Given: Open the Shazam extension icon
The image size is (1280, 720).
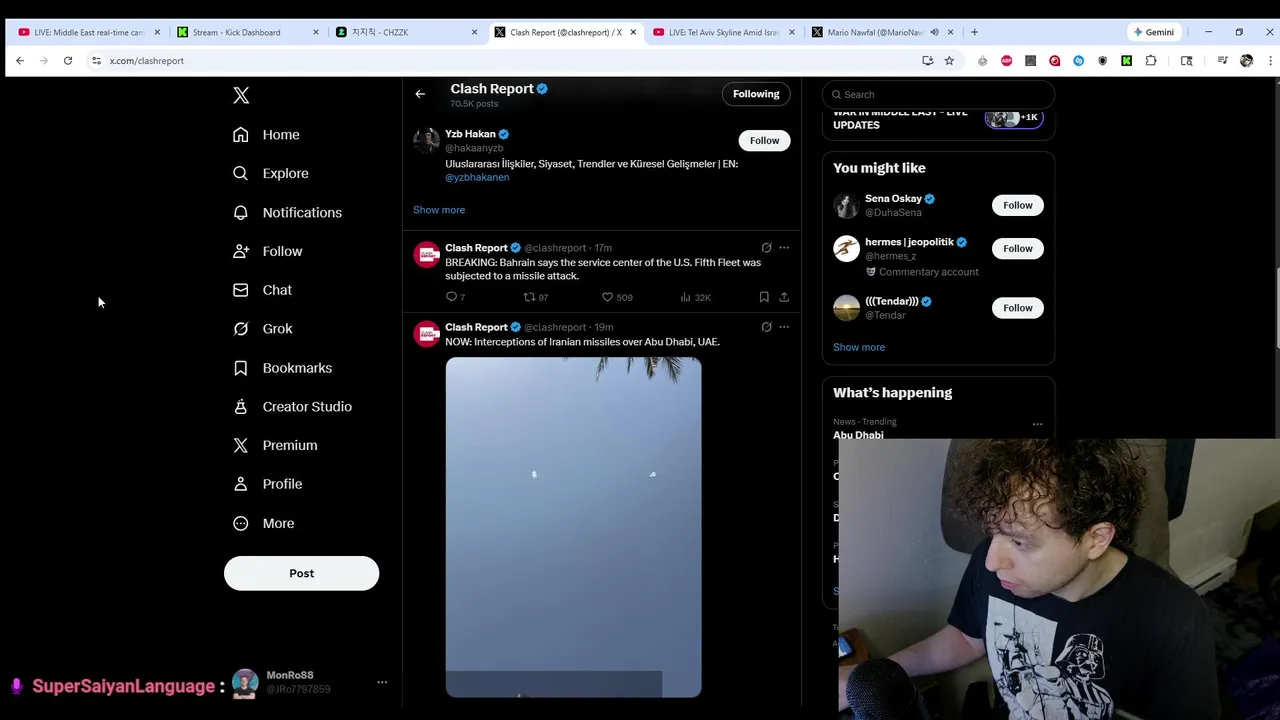Looking at the screenshot, I should 1078,61.
